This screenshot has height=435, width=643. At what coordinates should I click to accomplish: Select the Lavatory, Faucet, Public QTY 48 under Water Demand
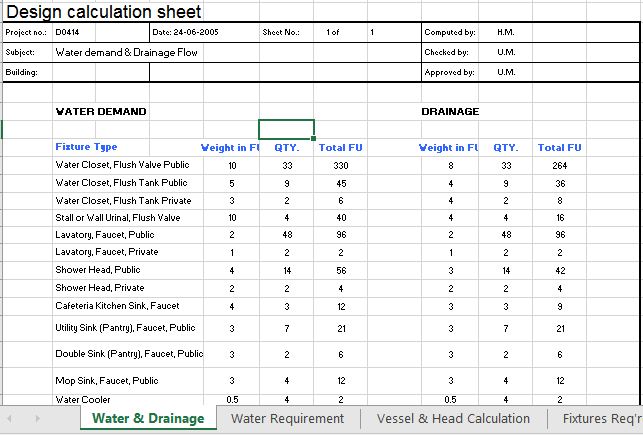coord(287,235)
